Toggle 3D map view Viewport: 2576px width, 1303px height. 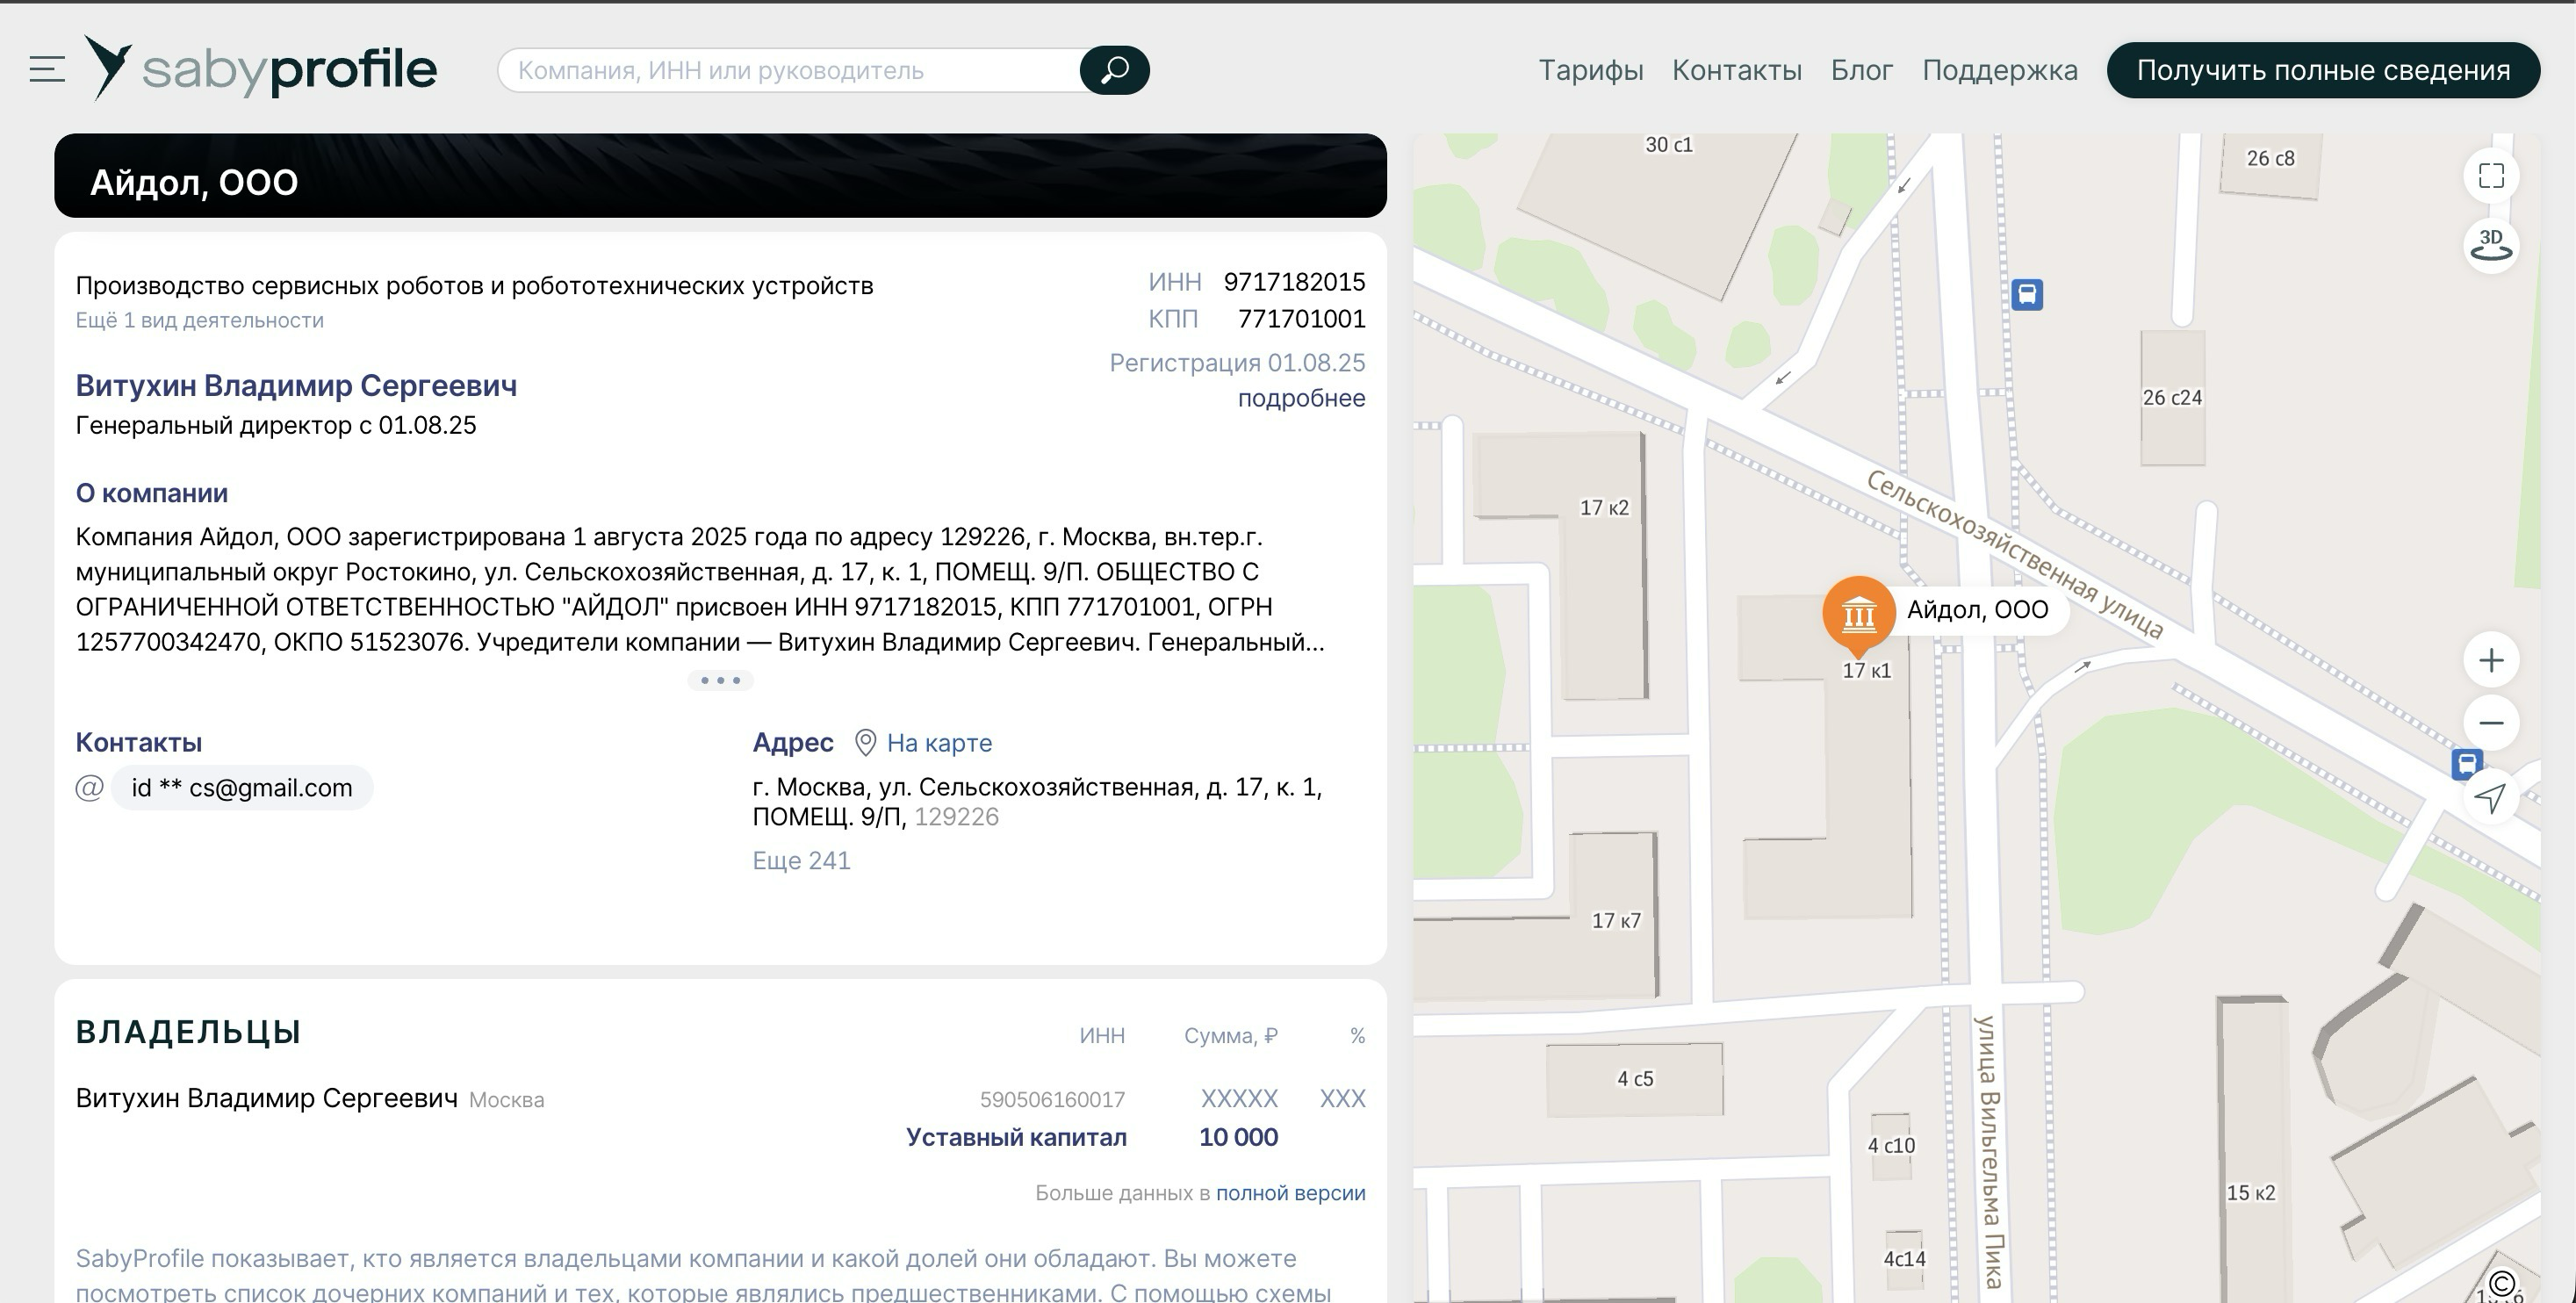point(2491,244)
